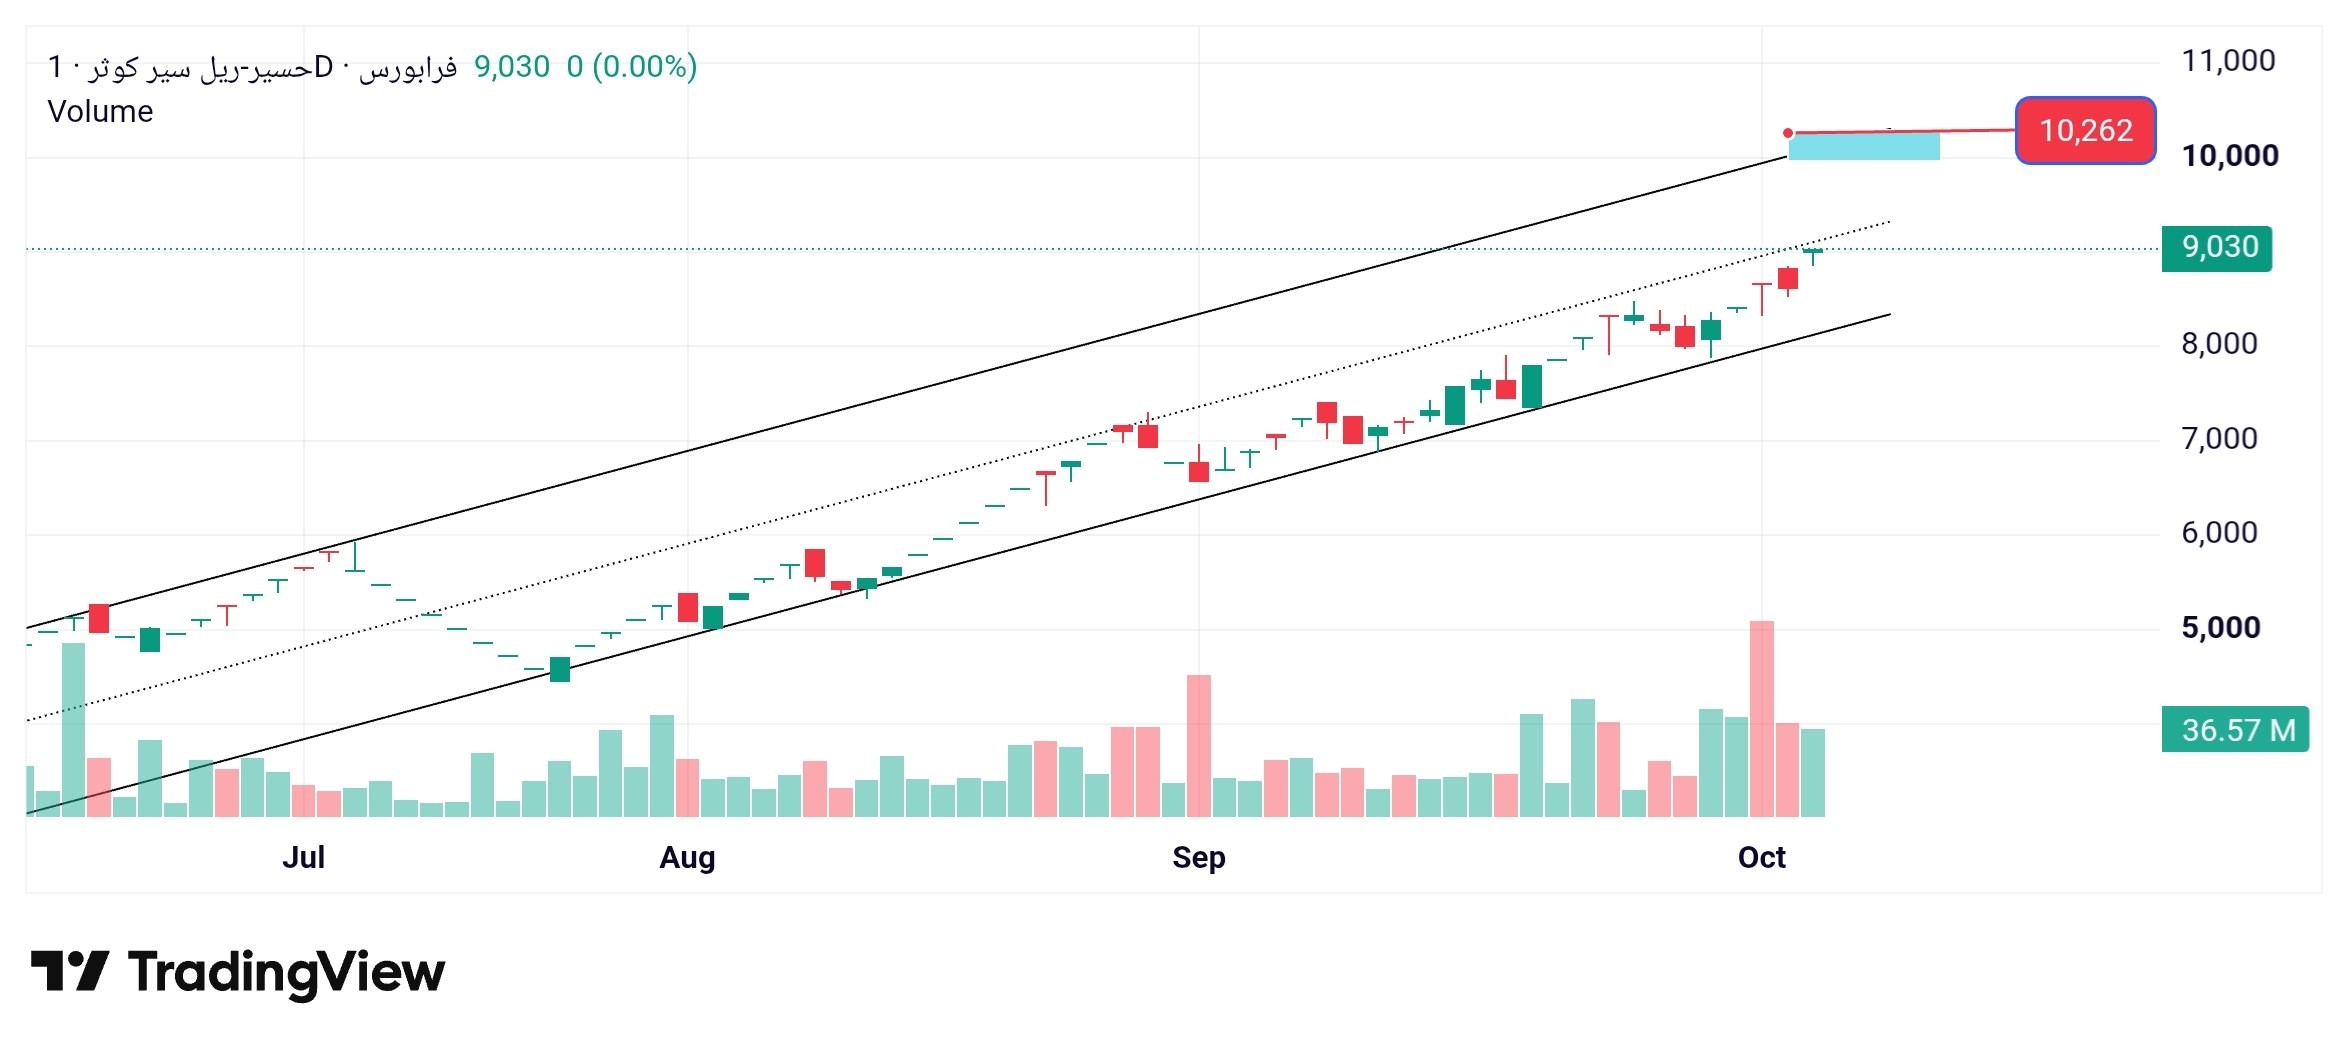Click the 5,000 mark on the price scale
The image size is (2348, 1051).
point(2221,628)
